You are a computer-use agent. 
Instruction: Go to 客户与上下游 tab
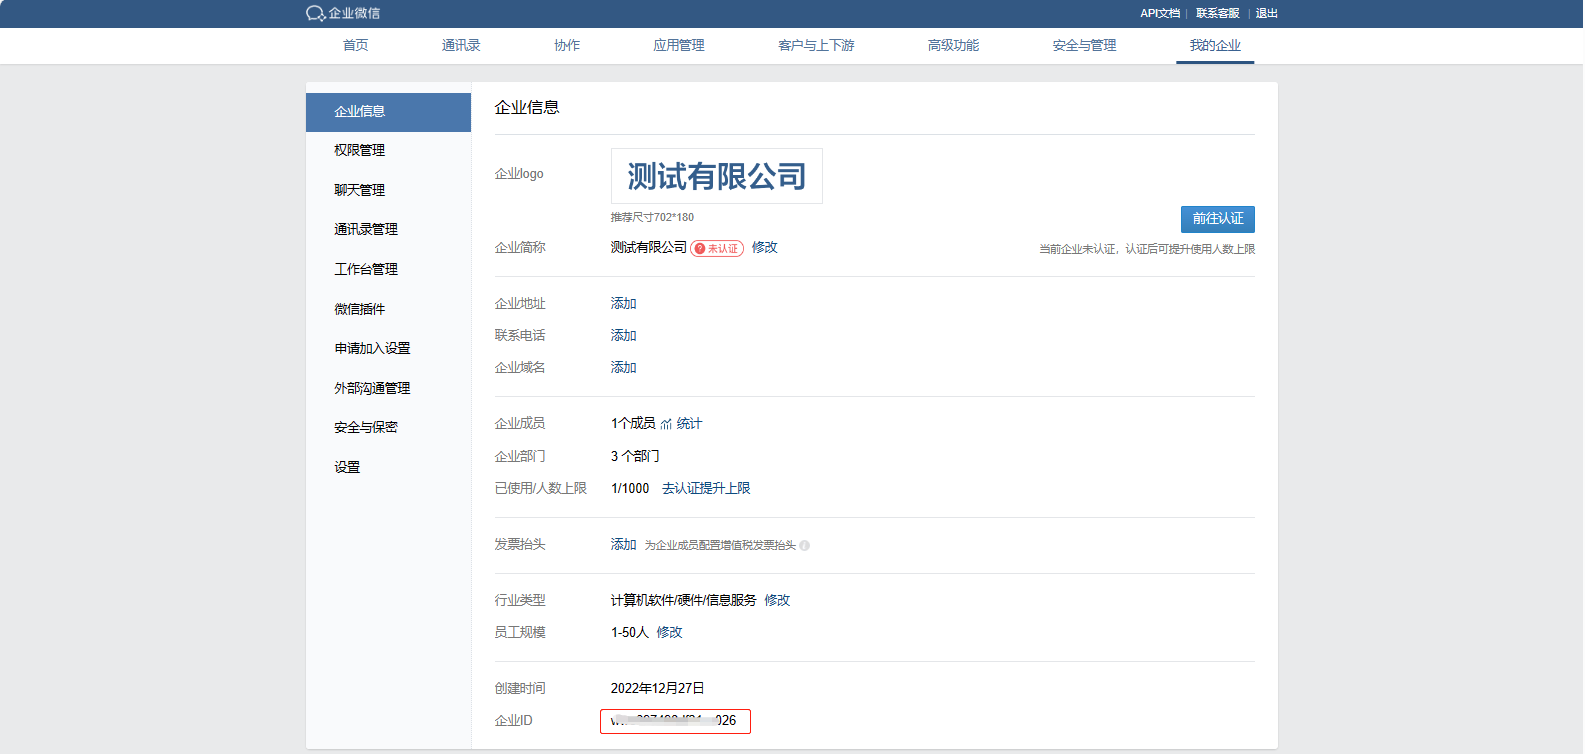(x=816, y=45)
